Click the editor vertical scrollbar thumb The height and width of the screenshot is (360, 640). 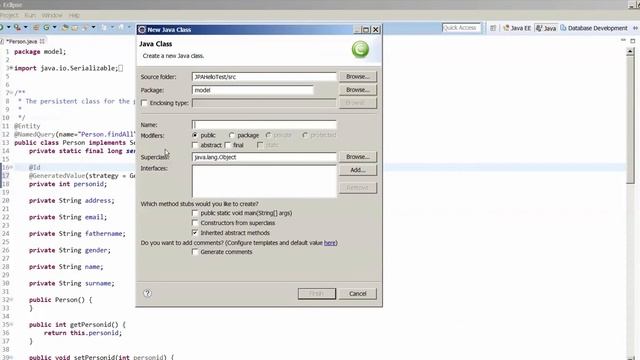coord(630,120)
